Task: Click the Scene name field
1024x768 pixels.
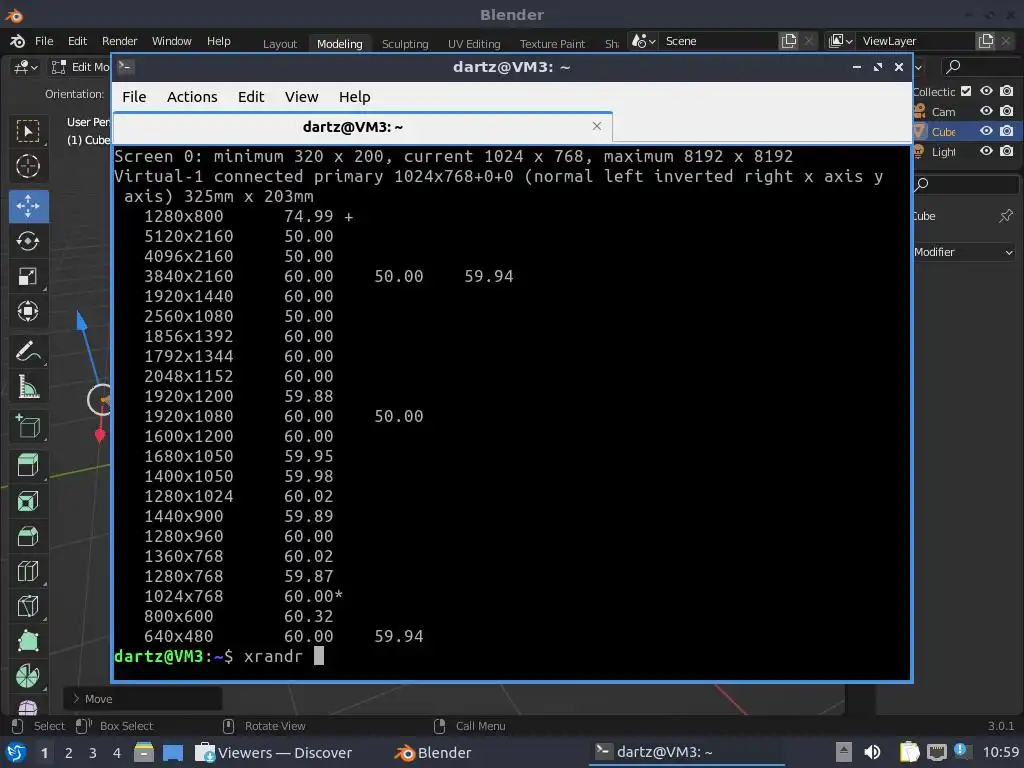Action: tap(720, 41)
